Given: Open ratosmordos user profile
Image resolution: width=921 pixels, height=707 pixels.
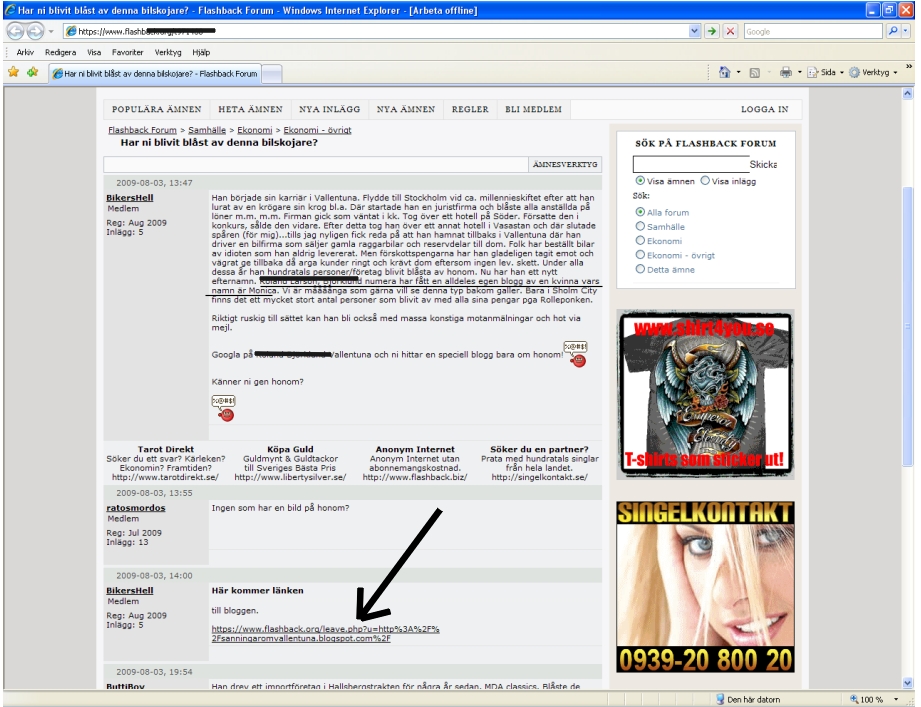Looking at the screenshot, I should pos(136,508).
